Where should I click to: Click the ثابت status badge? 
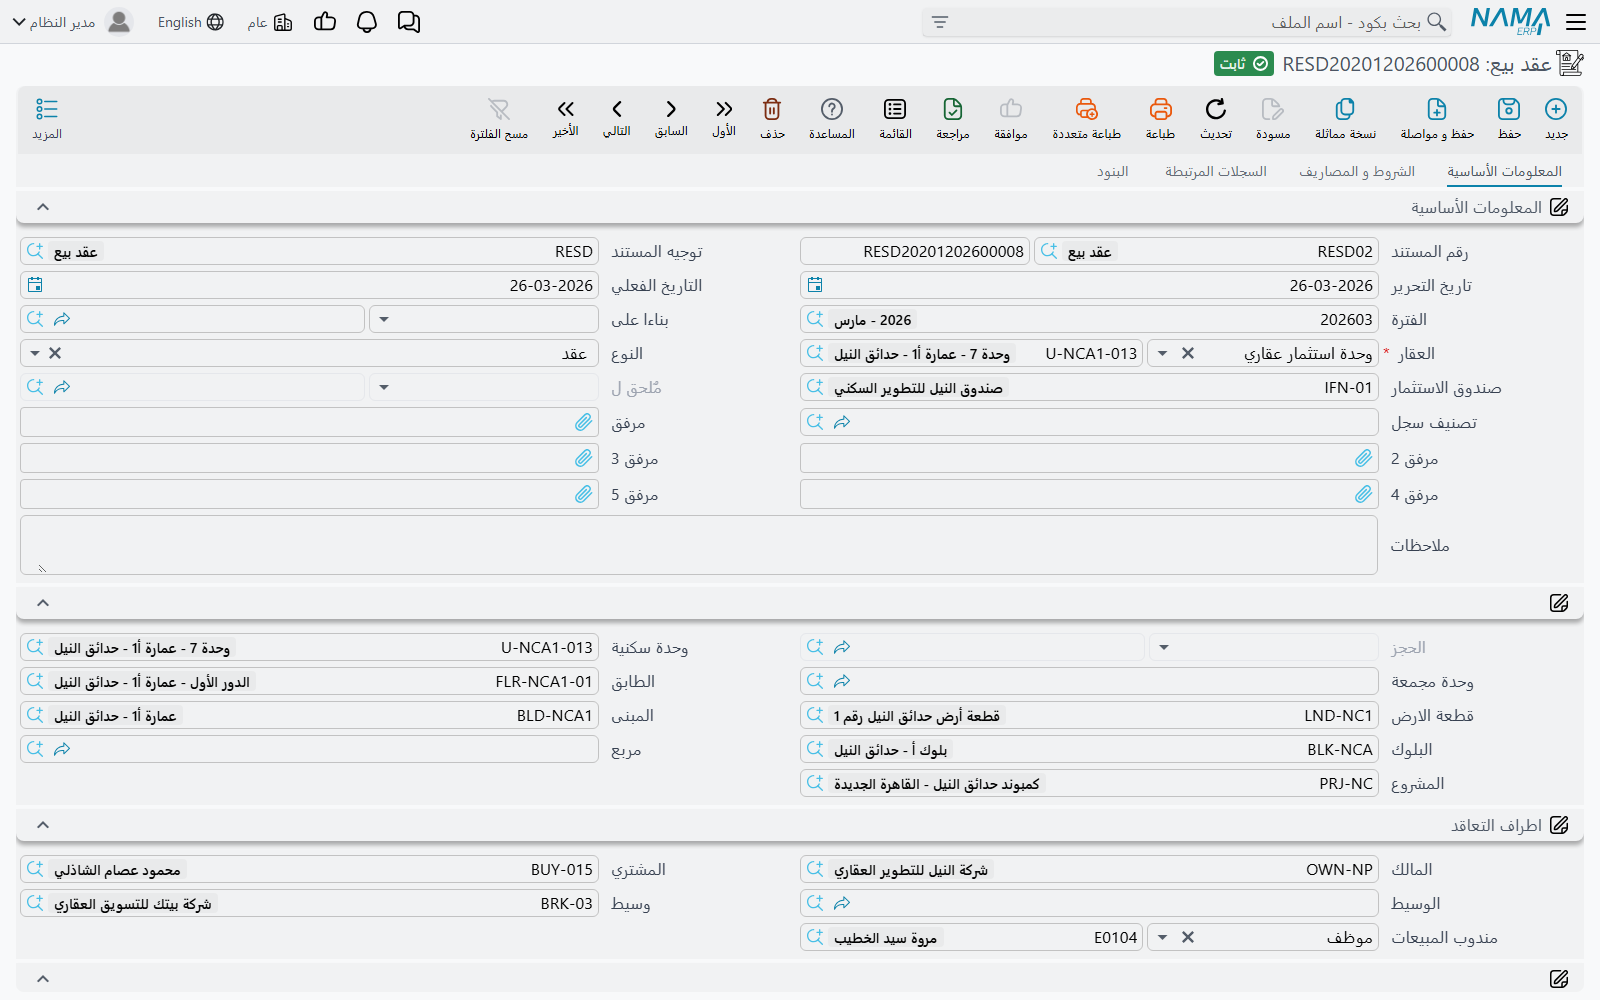click(1244, 64)
